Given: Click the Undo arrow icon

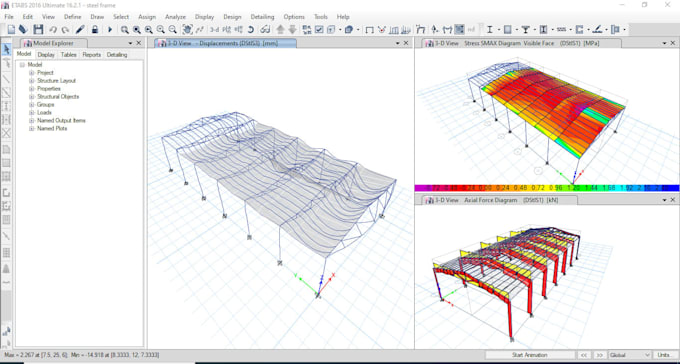Looking at the screenshot, I should click(x=53, y=30).
